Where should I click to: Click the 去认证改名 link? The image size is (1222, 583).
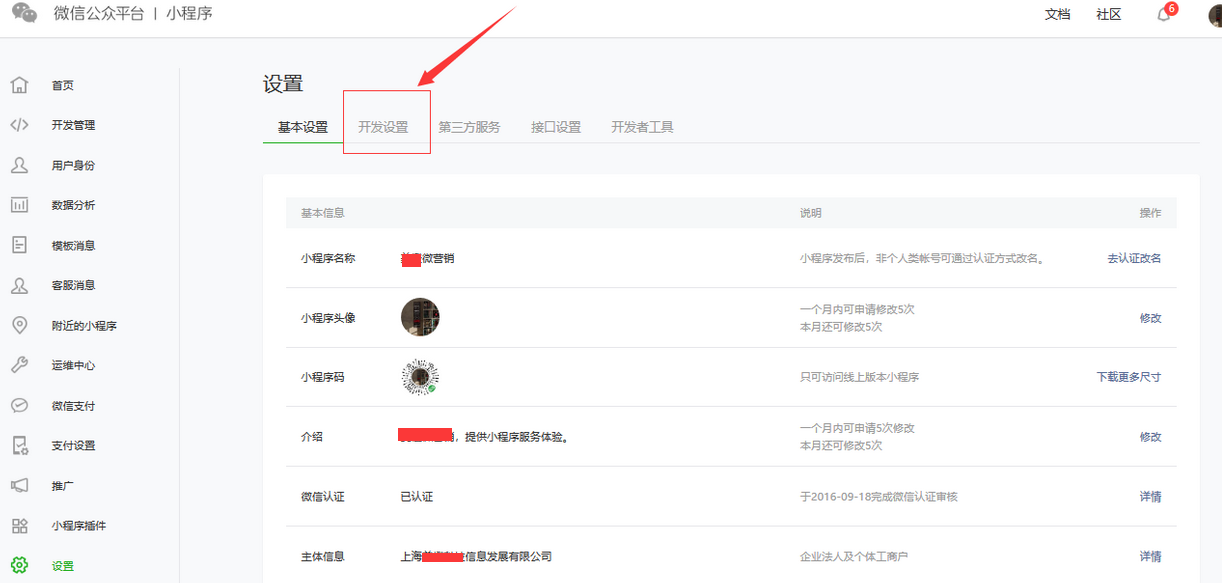pyautogui.click(x=1134, y=258)
